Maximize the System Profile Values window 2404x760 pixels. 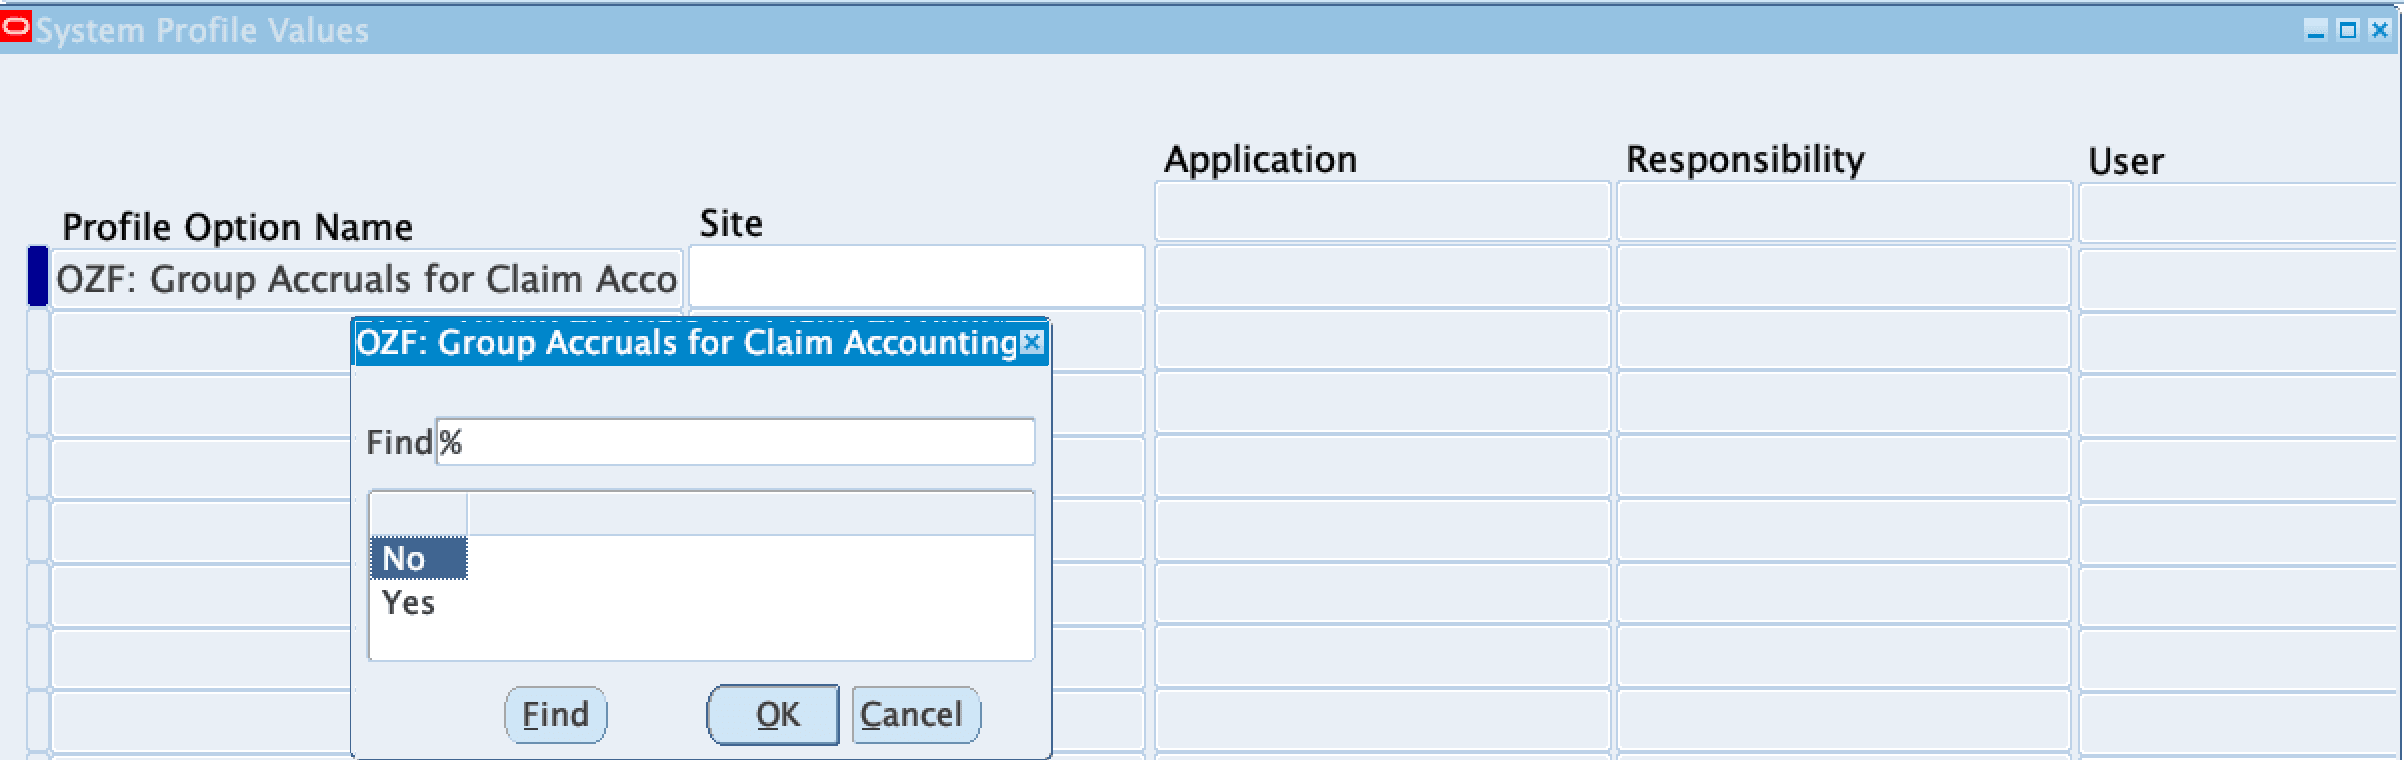pos(2348,30)
